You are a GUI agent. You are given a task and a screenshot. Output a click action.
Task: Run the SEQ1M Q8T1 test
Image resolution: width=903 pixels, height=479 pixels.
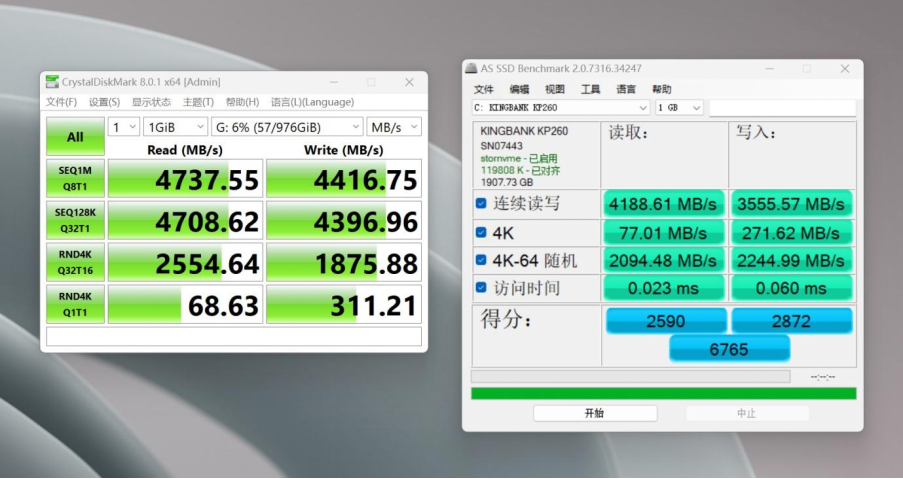pyautogui.click(x=75, y=178)
